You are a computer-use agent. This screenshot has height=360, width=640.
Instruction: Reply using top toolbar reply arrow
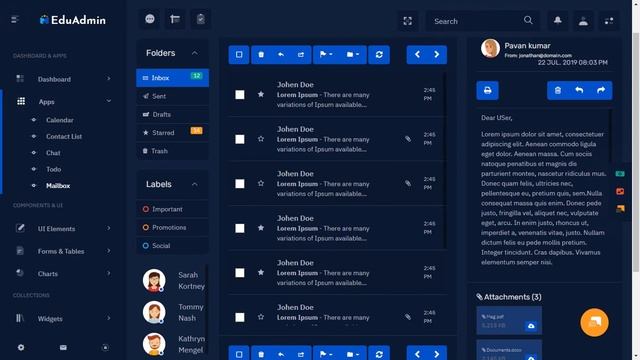(x=281, y=55)
